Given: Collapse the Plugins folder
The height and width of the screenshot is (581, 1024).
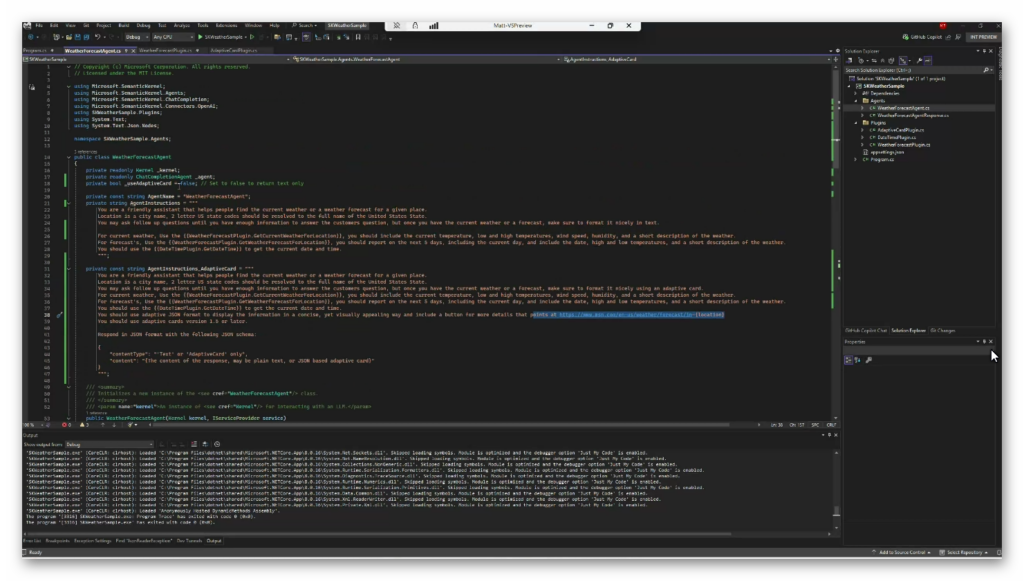Looking at the screenshot, I should point(856,123).
